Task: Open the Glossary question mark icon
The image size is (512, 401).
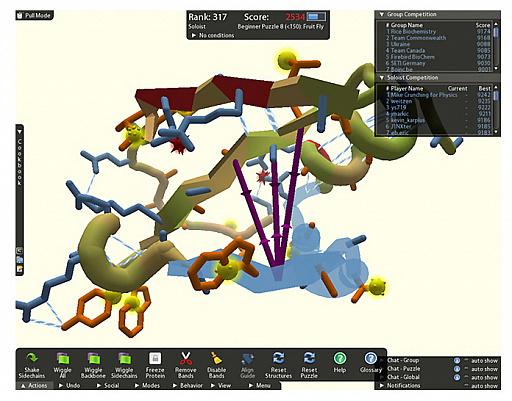Action: click(371, 358)
